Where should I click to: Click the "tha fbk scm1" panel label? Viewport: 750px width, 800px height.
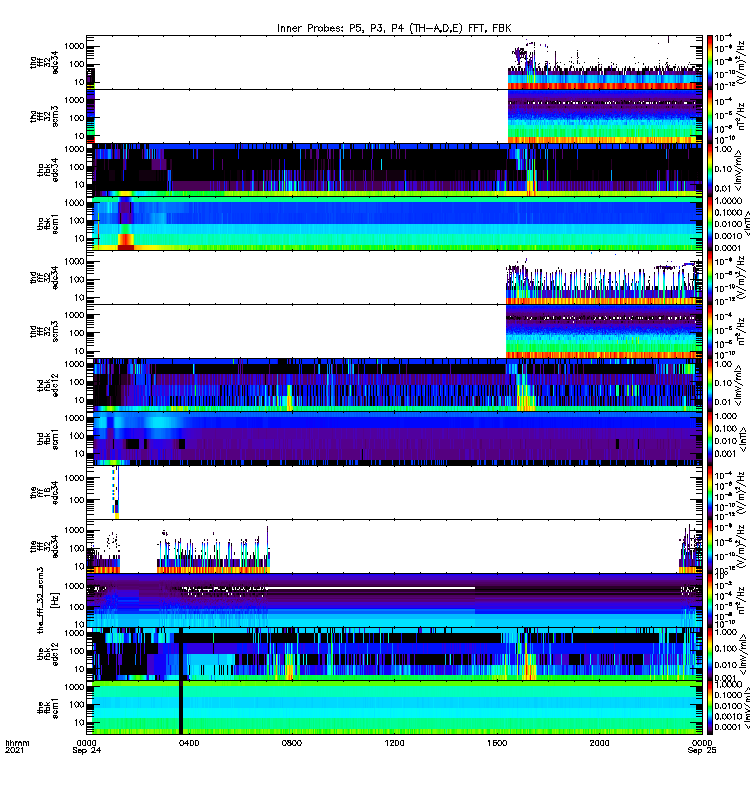tap(48, 224)
